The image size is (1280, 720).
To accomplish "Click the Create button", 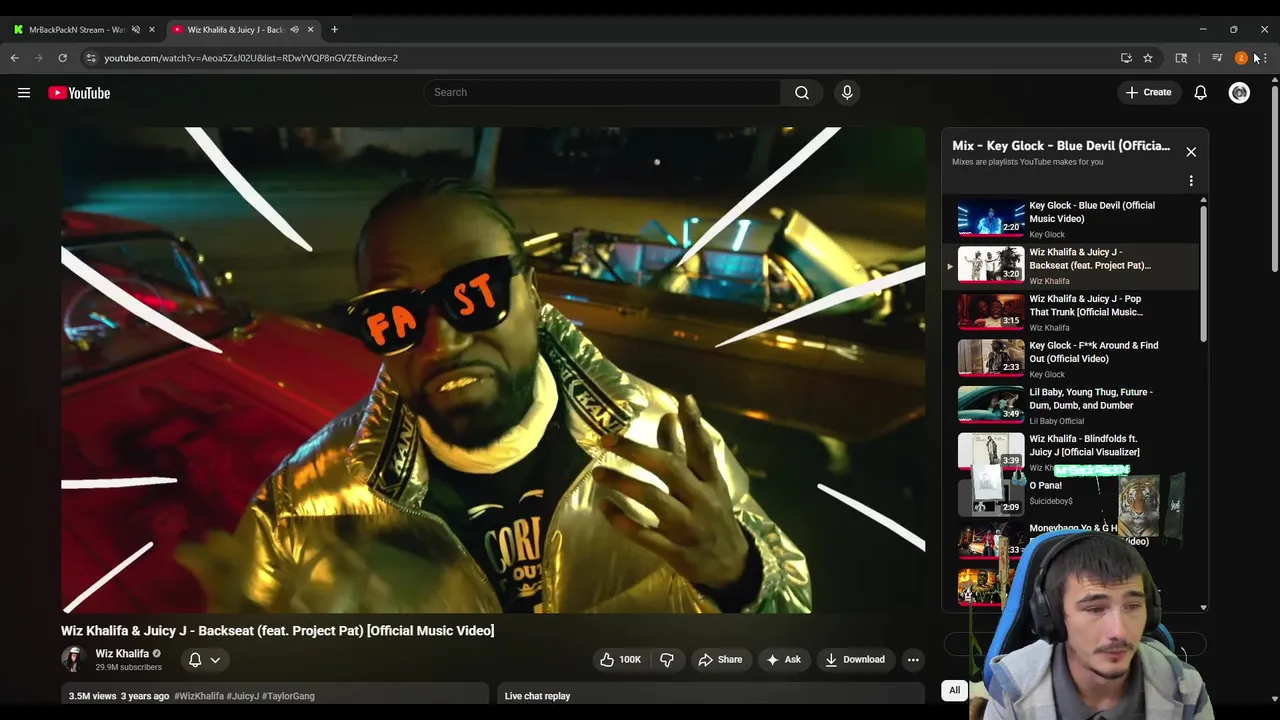I will tap(1148, 92).
